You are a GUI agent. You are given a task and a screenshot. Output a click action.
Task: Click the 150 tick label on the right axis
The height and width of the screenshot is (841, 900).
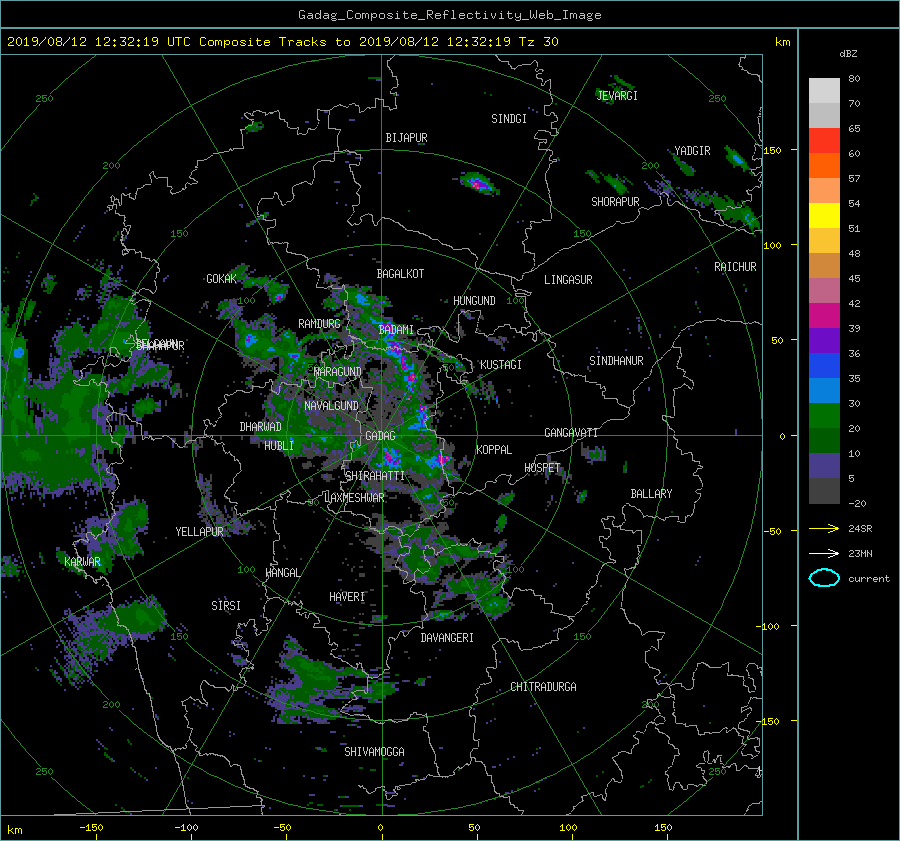pos(773,150)
